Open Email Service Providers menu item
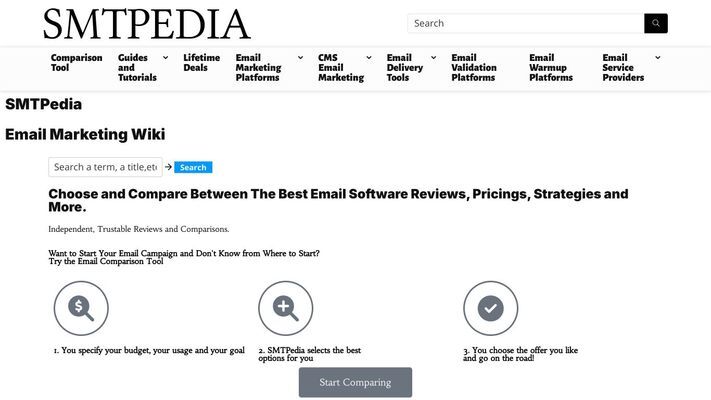This screenshot has width=711, height=400. 623,68
